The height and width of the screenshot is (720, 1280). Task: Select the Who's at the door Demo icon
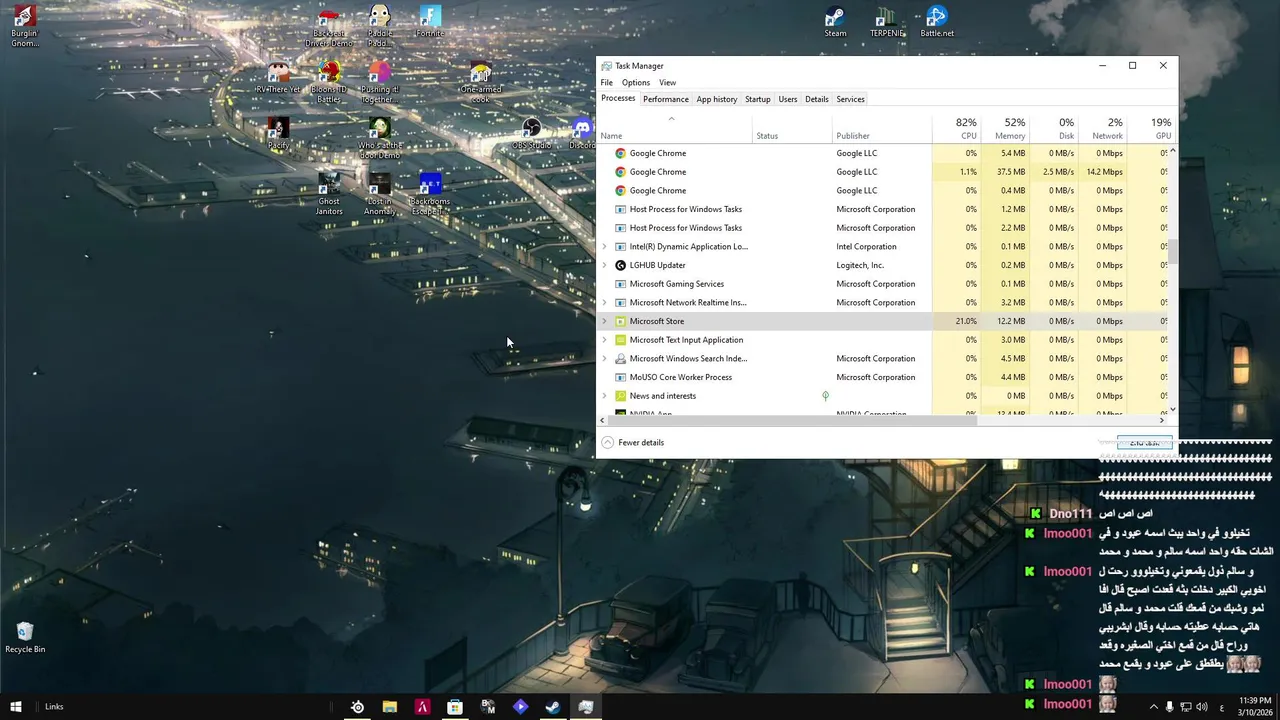[379, 139]
